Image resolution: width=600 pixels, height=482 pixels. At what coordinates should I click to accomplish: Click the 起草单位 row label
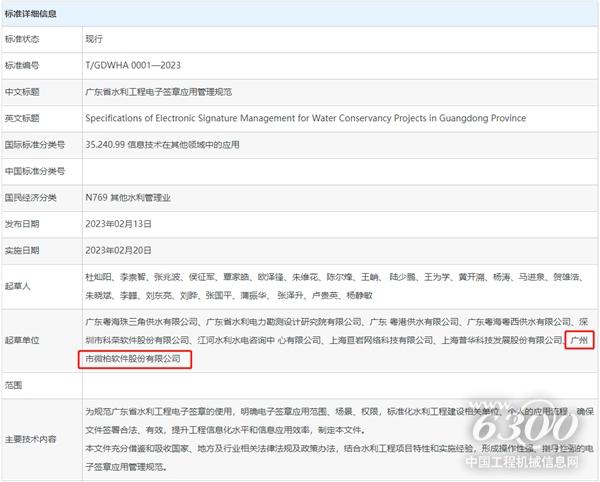(23, 341)
